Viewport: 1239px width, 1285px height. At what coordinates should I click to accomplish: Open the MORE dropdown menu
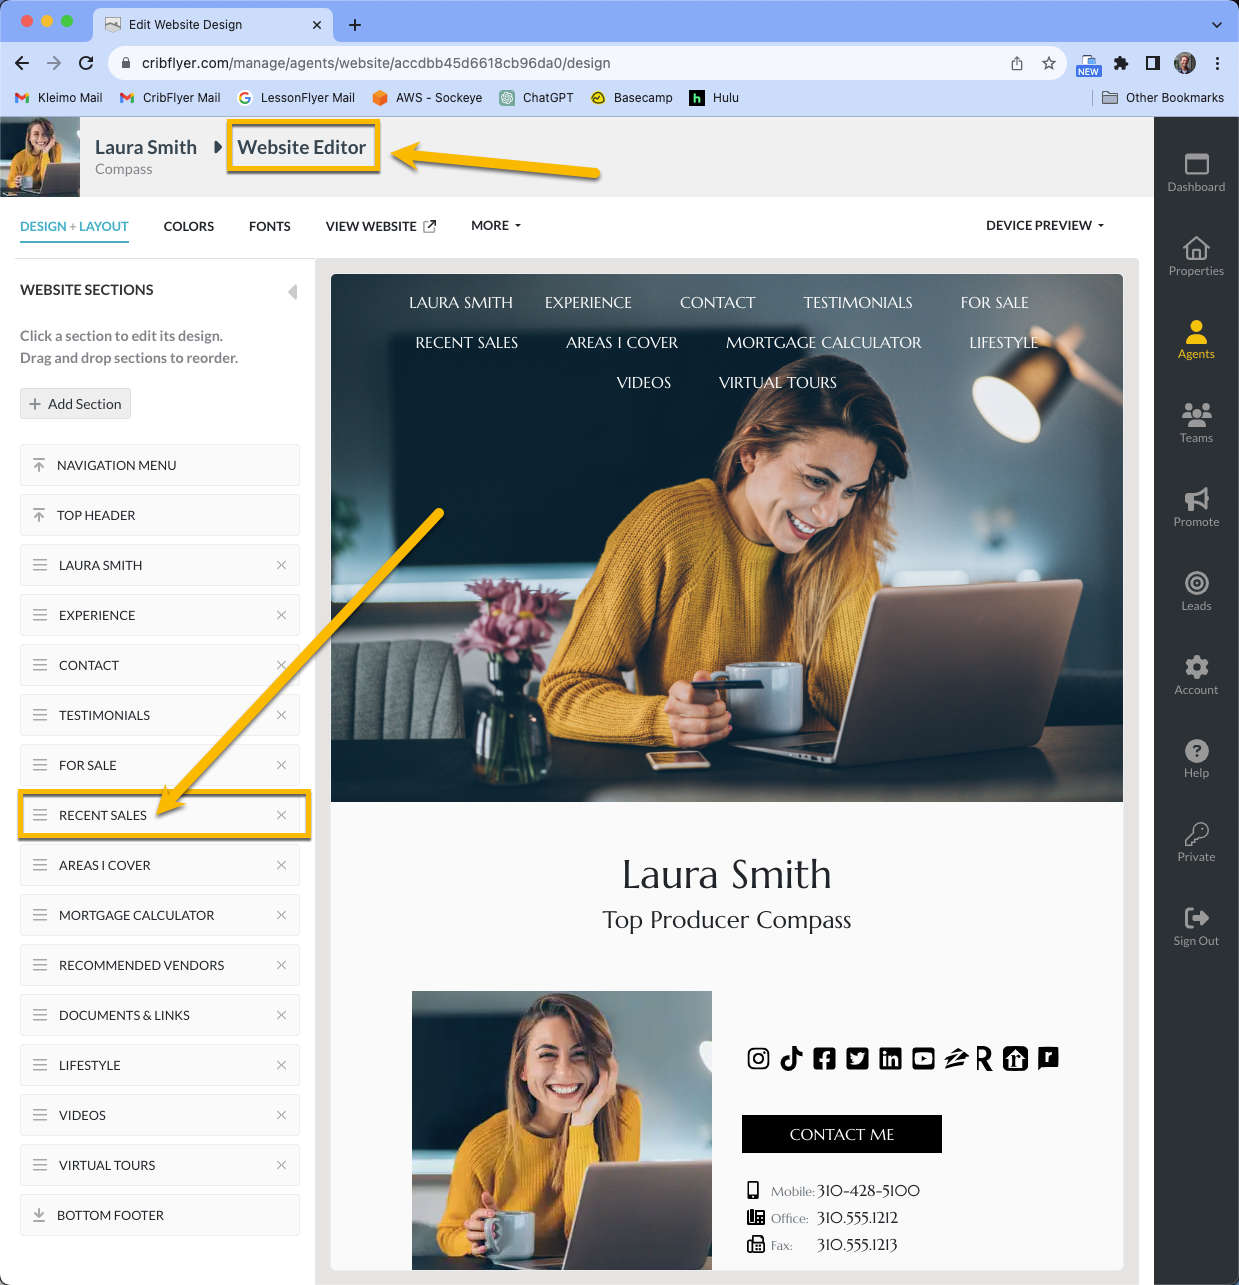tap(496, 226)
